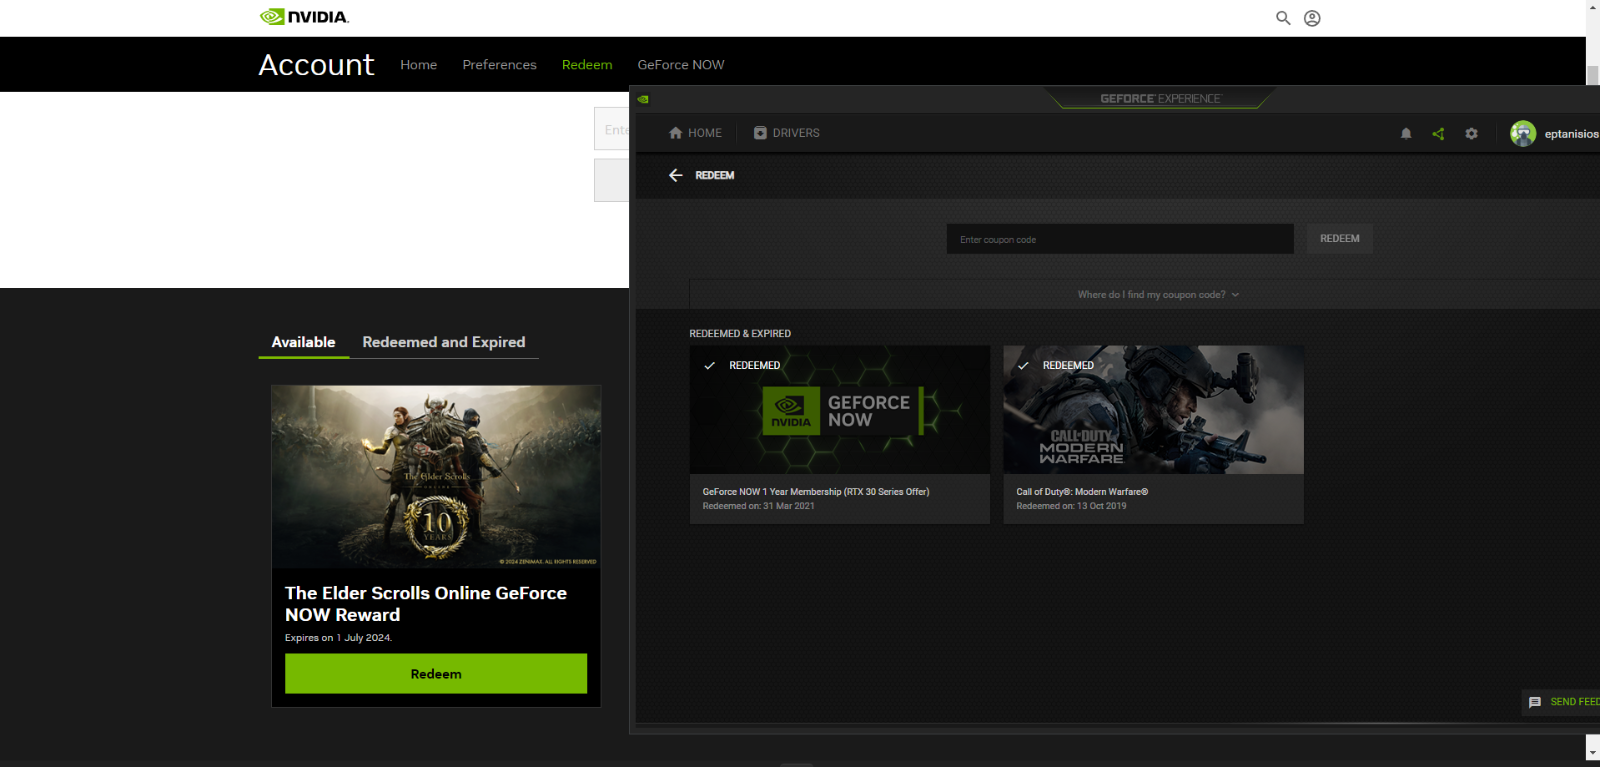This screenshot has width=1600, height=767.
Task: Click 'Redeemed on: 13 Oct 2019' text
Action: point(1071,506)
